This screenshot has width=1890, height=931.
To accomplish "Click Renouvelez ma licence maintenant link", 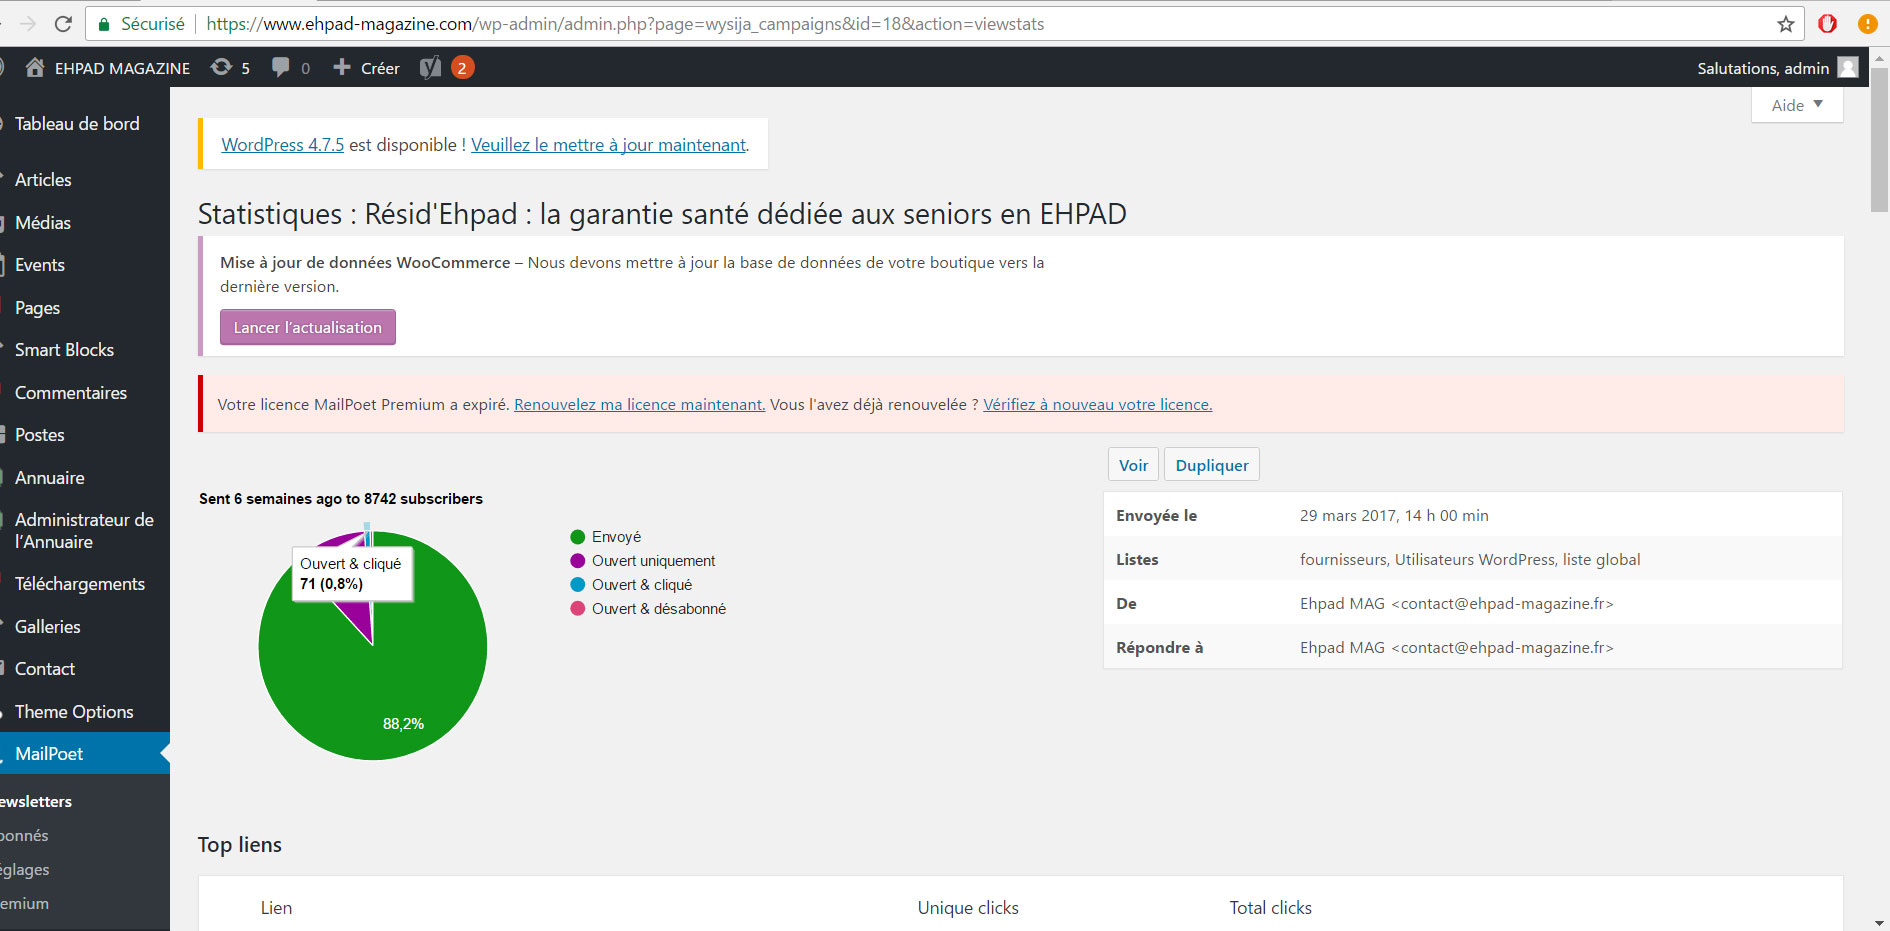I will [x=639, y=405].
